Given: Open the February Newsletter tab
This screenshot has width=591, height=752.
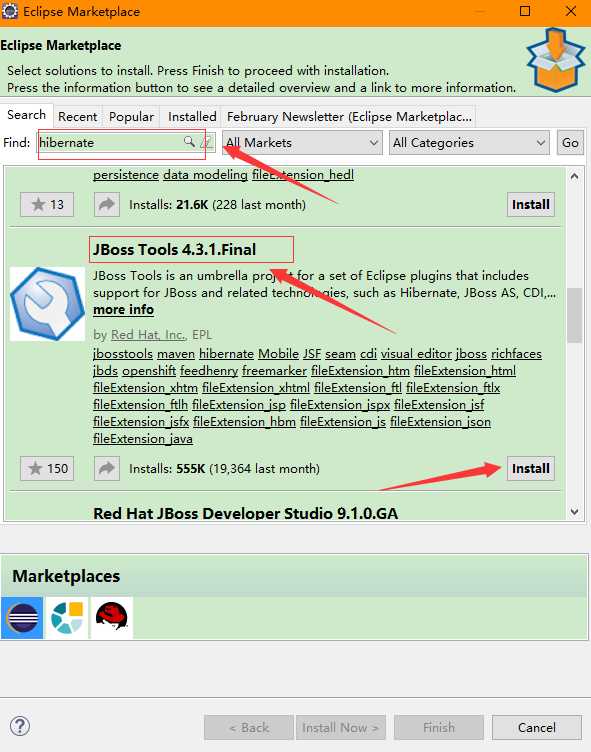Looking at the screenshot, I should click(x=349, y=117).
